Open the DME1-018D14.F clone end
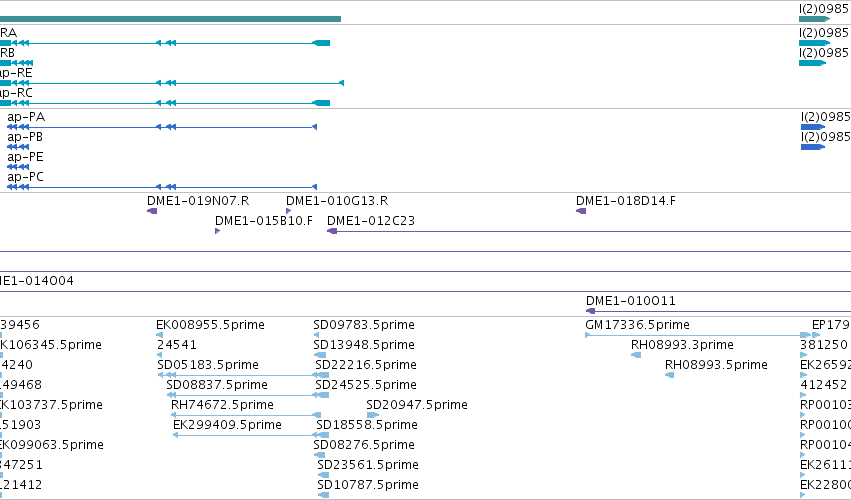This screenshot has width=851, height=500. (581, 211)
